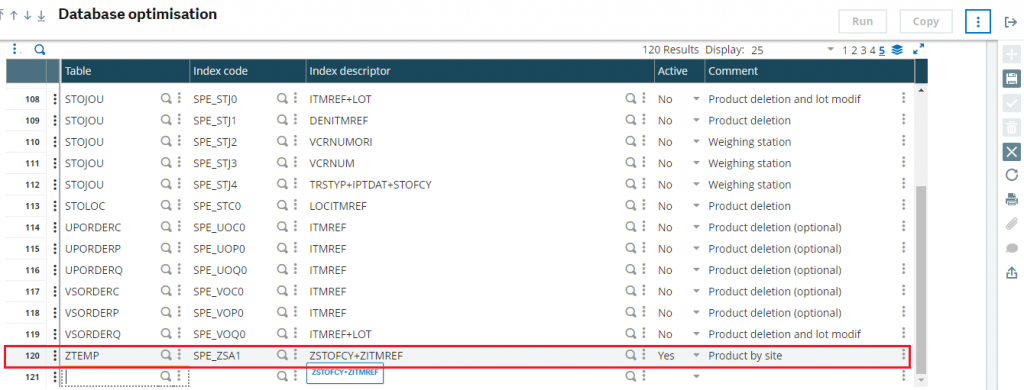Open row 113 actions menu
The width and height of the screenshot is (1024, 390).
point(55,206)
